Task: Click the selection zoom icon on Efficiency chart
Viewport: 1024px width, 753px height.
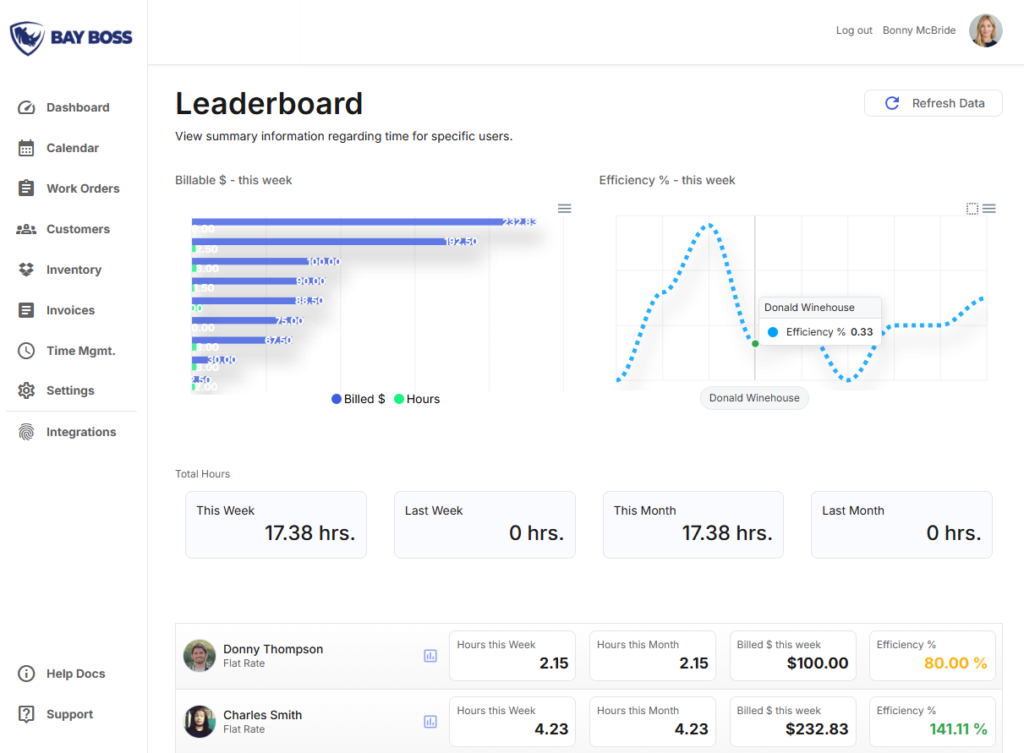Action: point(972,208)
